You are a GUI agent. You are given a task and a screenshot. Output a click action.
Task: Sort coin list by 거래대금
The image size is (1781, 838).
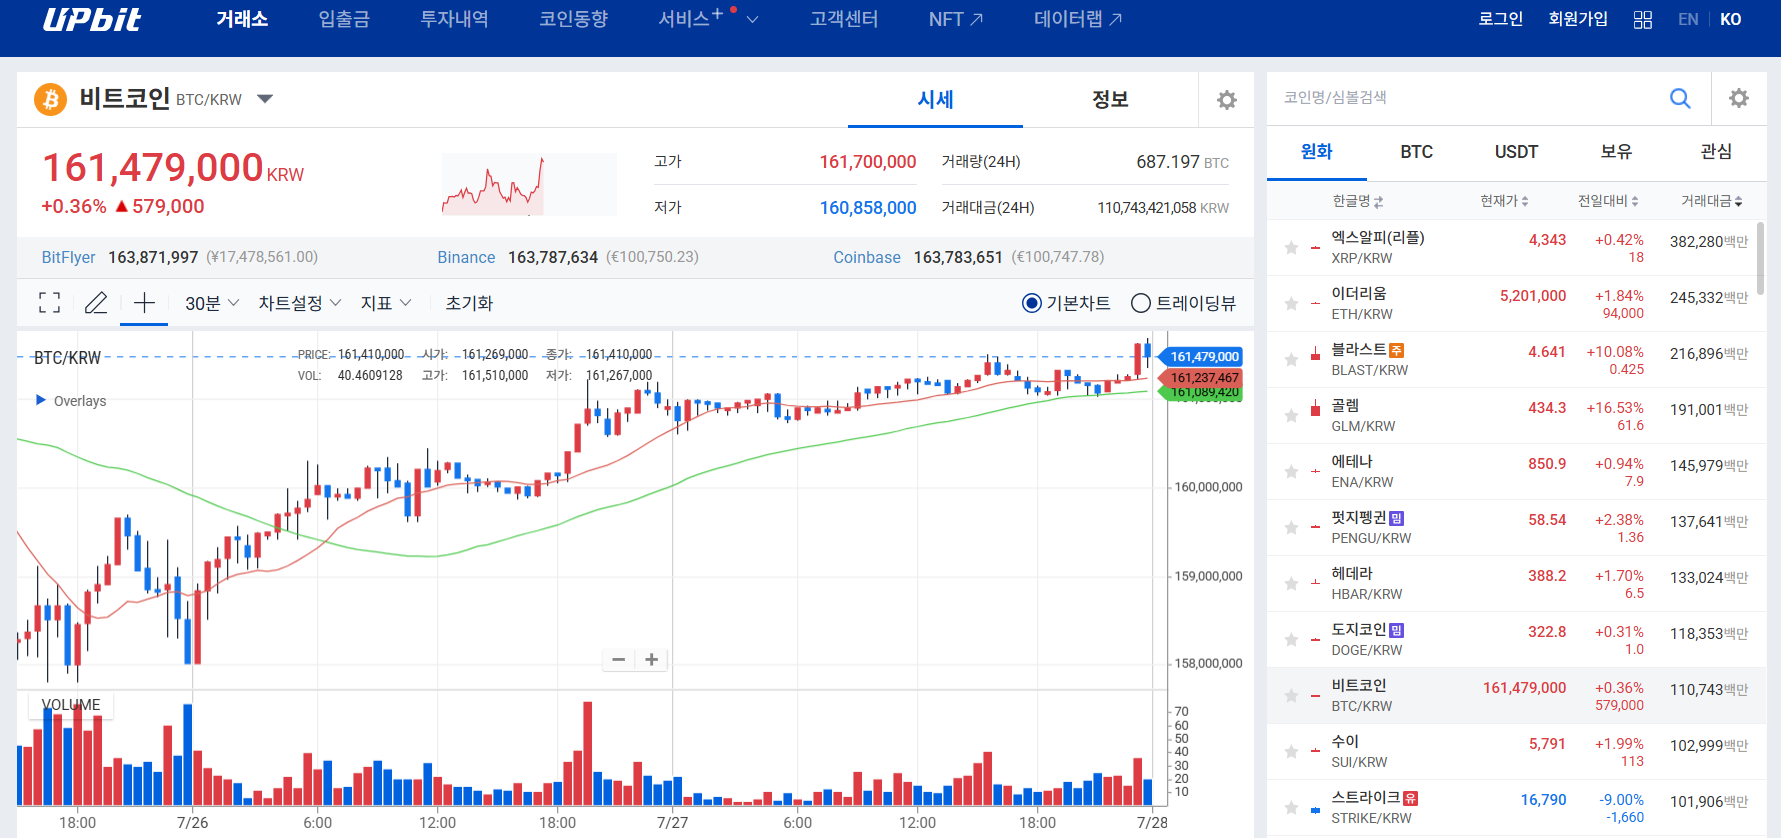click(1711, 201)
